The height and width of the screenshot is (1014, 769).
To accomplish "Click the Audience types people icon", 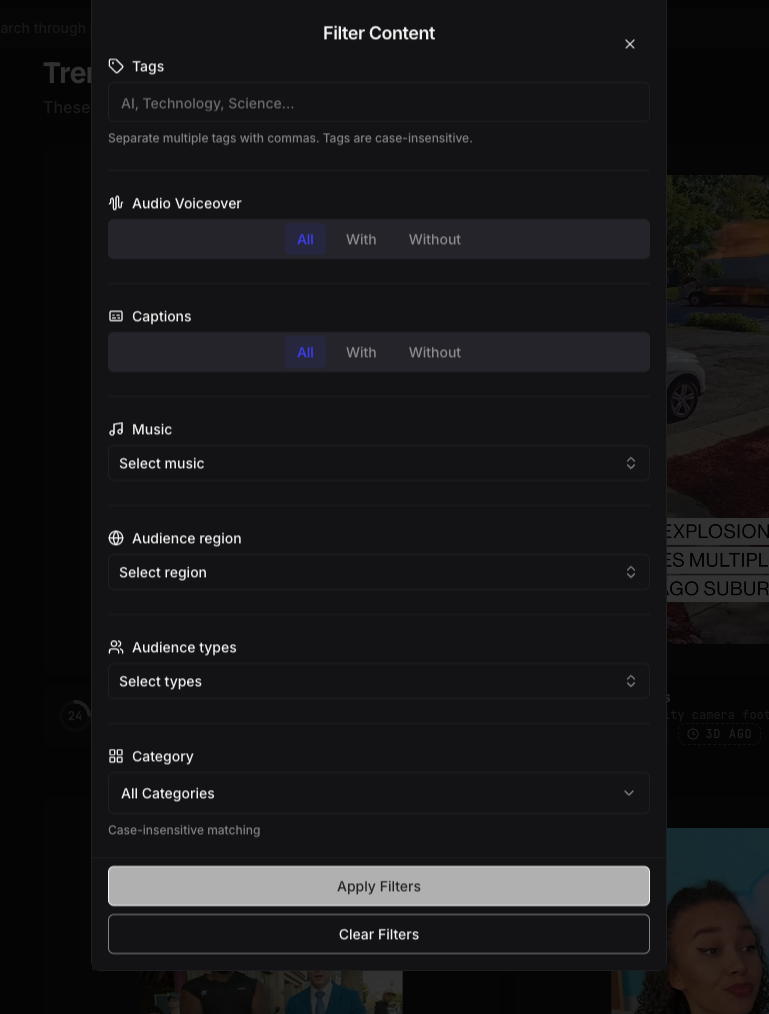I will [x=116, y=647].
